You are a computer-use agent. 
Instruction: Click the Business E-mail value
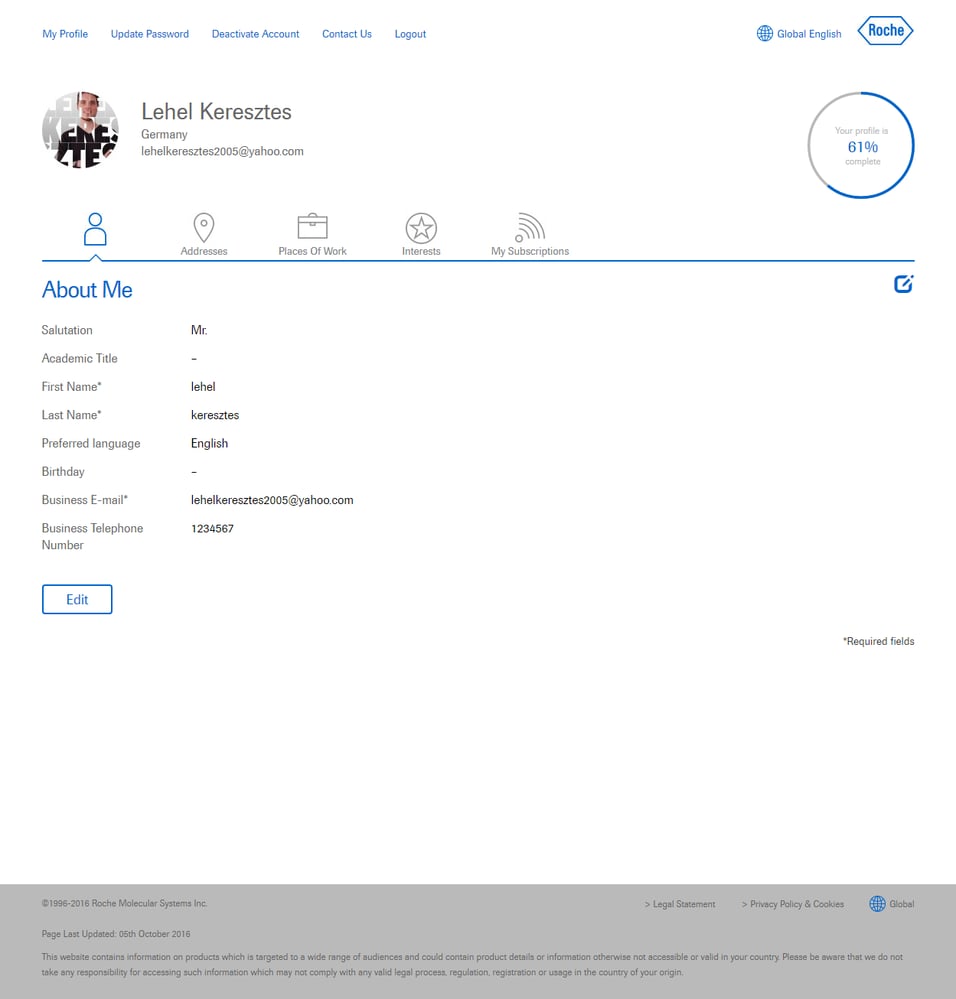(272, 500)
